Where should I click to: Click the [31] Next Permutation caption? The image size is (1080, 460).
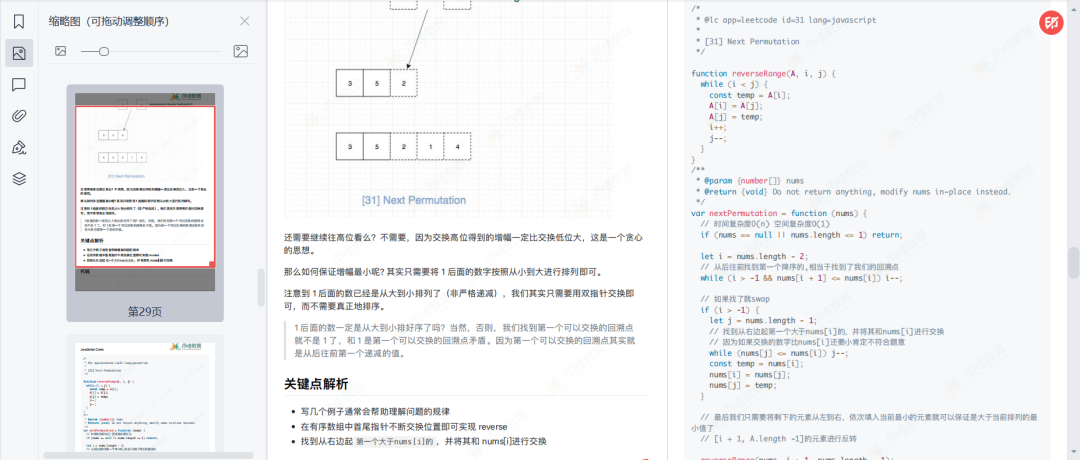[x=414, y=200]
